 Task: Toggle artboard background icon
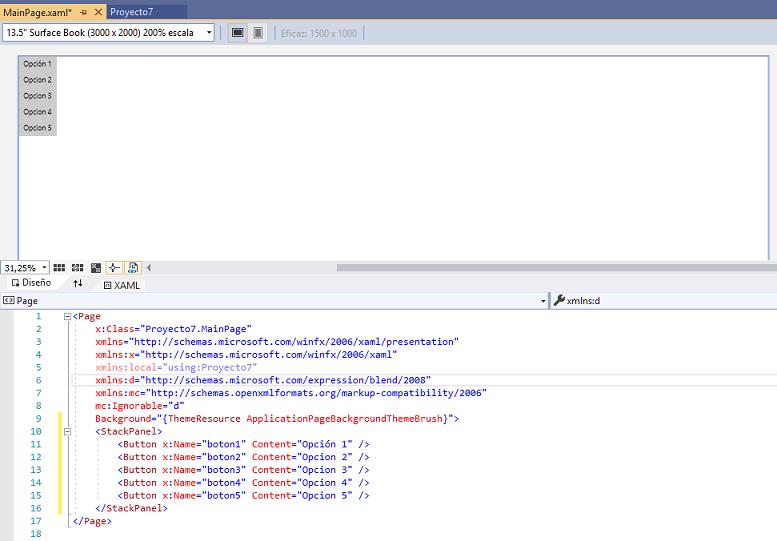[96, 268]
